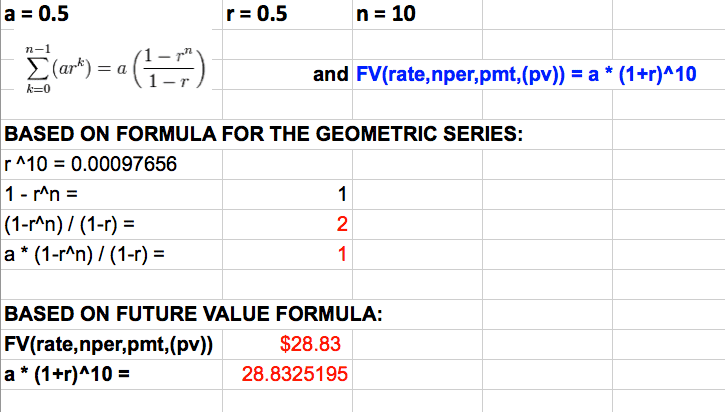Select the black value 1 beside '1 - r^n ='

340,195
